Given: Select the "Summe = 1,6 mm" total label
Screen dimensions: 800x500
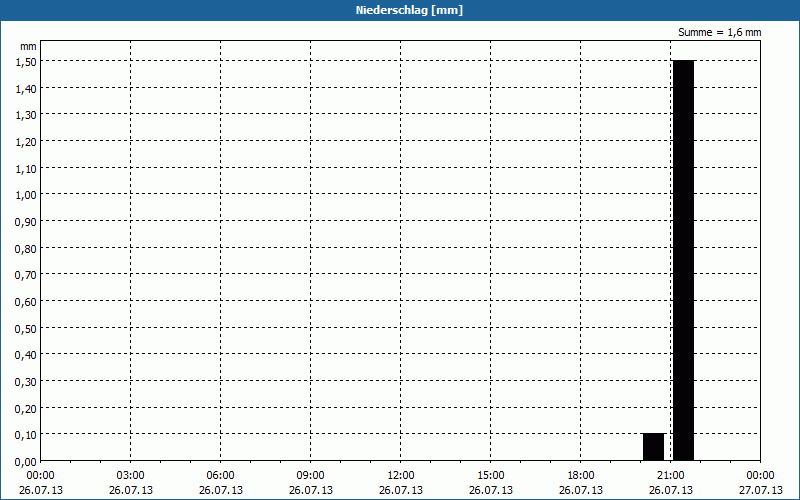Looking at the screenshot, I should (720, 32).
